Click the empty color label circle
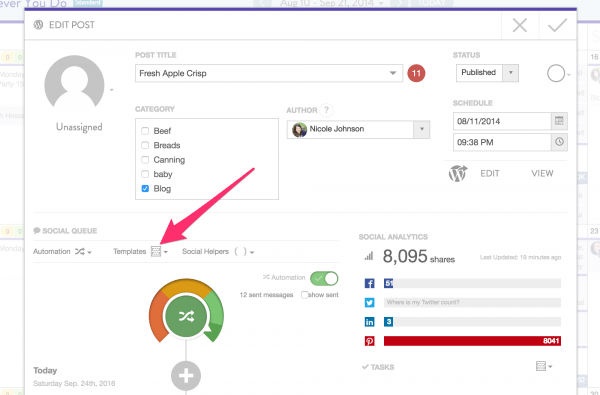 click(x=556, y=73)
